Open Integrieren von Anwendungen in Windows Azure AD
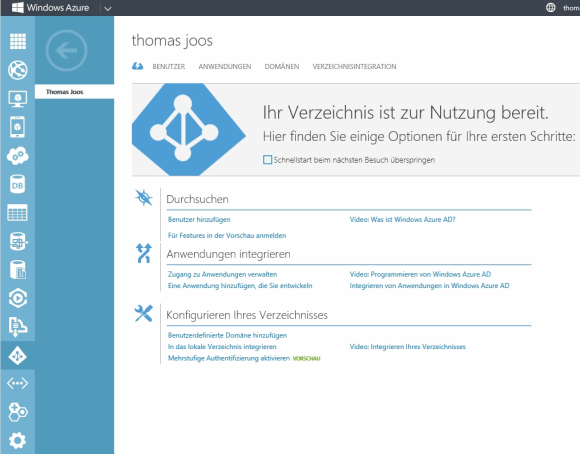This screenshot has height=454, width=580. point(429,286)
